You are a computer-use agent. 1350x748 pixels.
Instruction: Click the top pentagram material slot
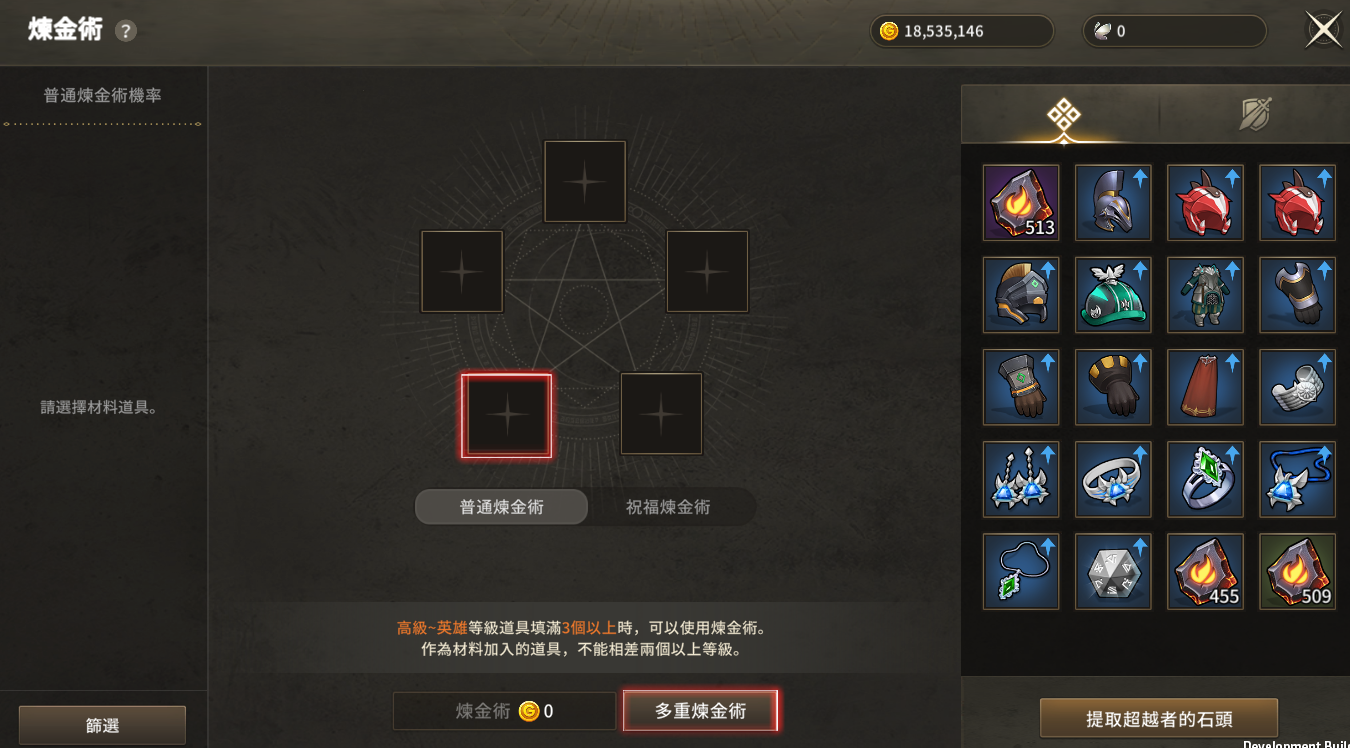coord(585,182)
